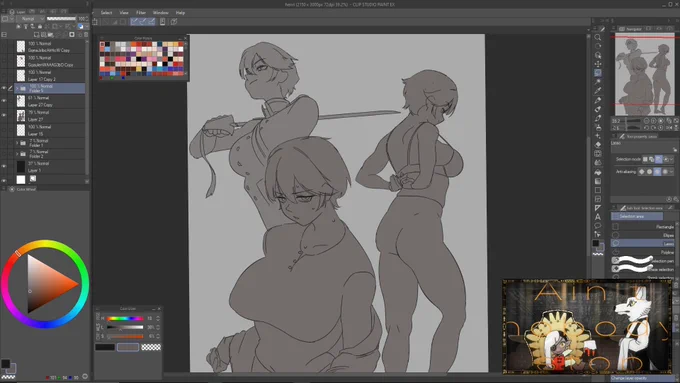Image resolution: width=680 pixels, height=383 pixels.
Task: Open the Select menu
Action: click(106, 13)
